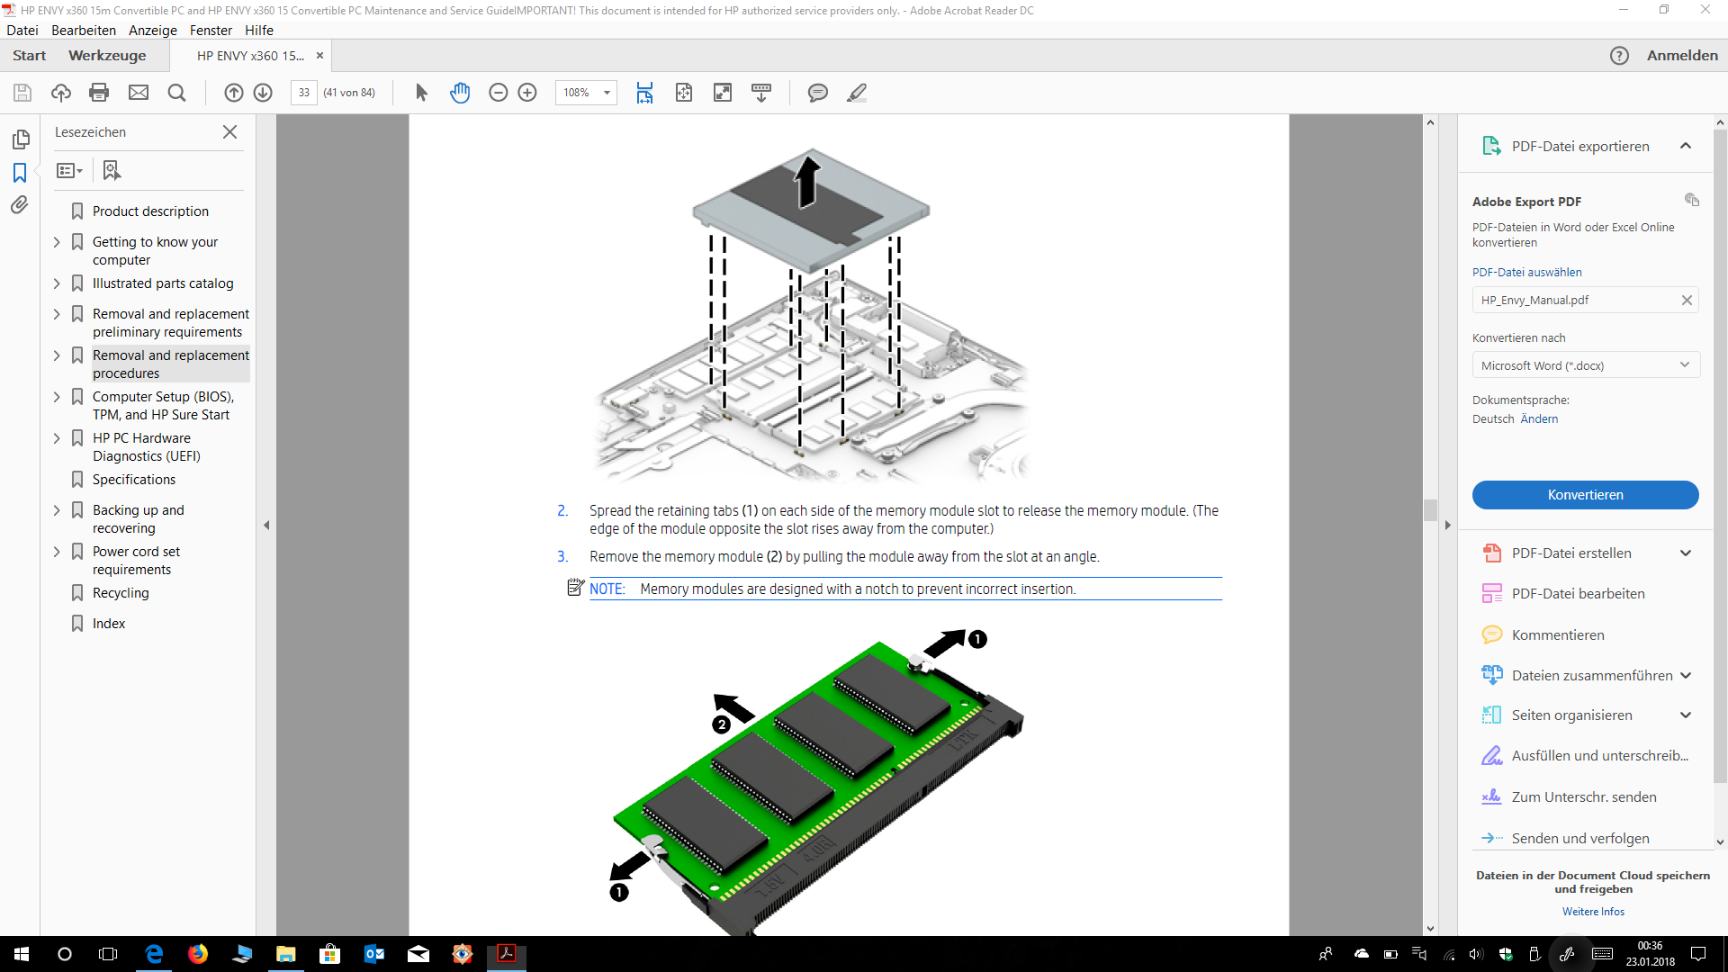The image size is (1728, 972).
Task: Zoom in with plus icon
Action: [527, 93]
